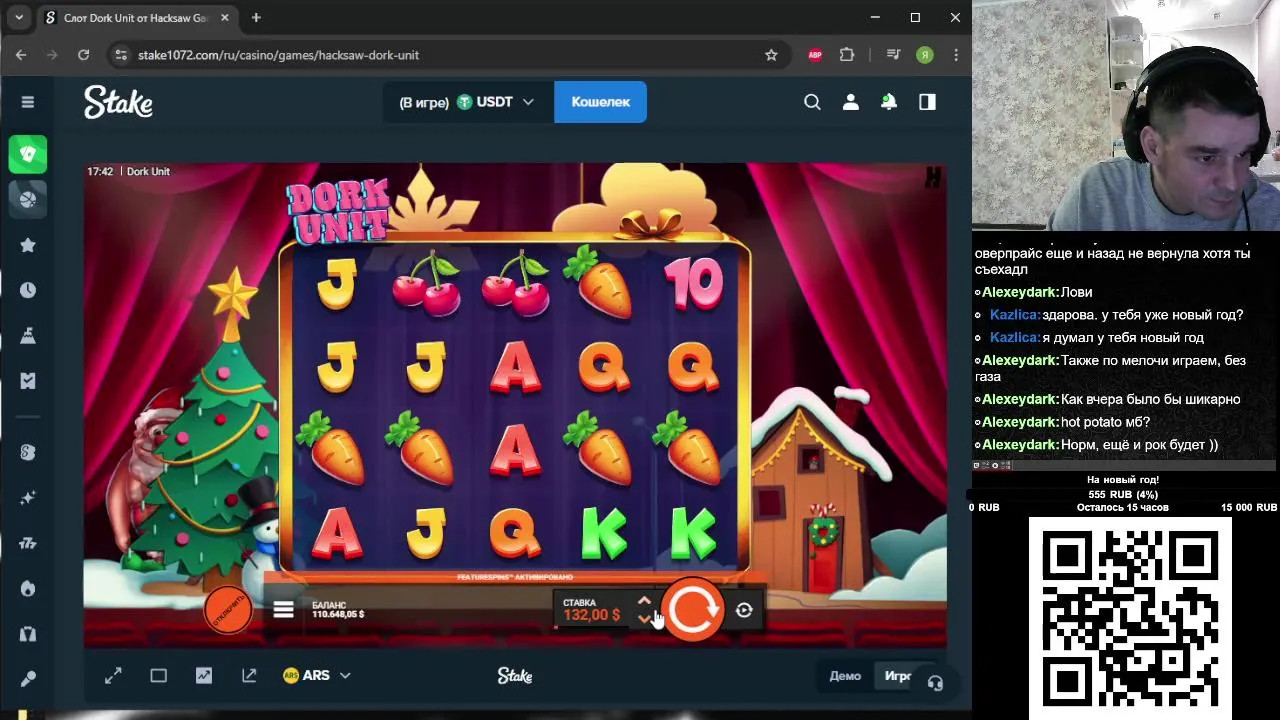Open the ABP ad blocker extension icon
Screen dimensions: 1280x720
click(815, 55)
